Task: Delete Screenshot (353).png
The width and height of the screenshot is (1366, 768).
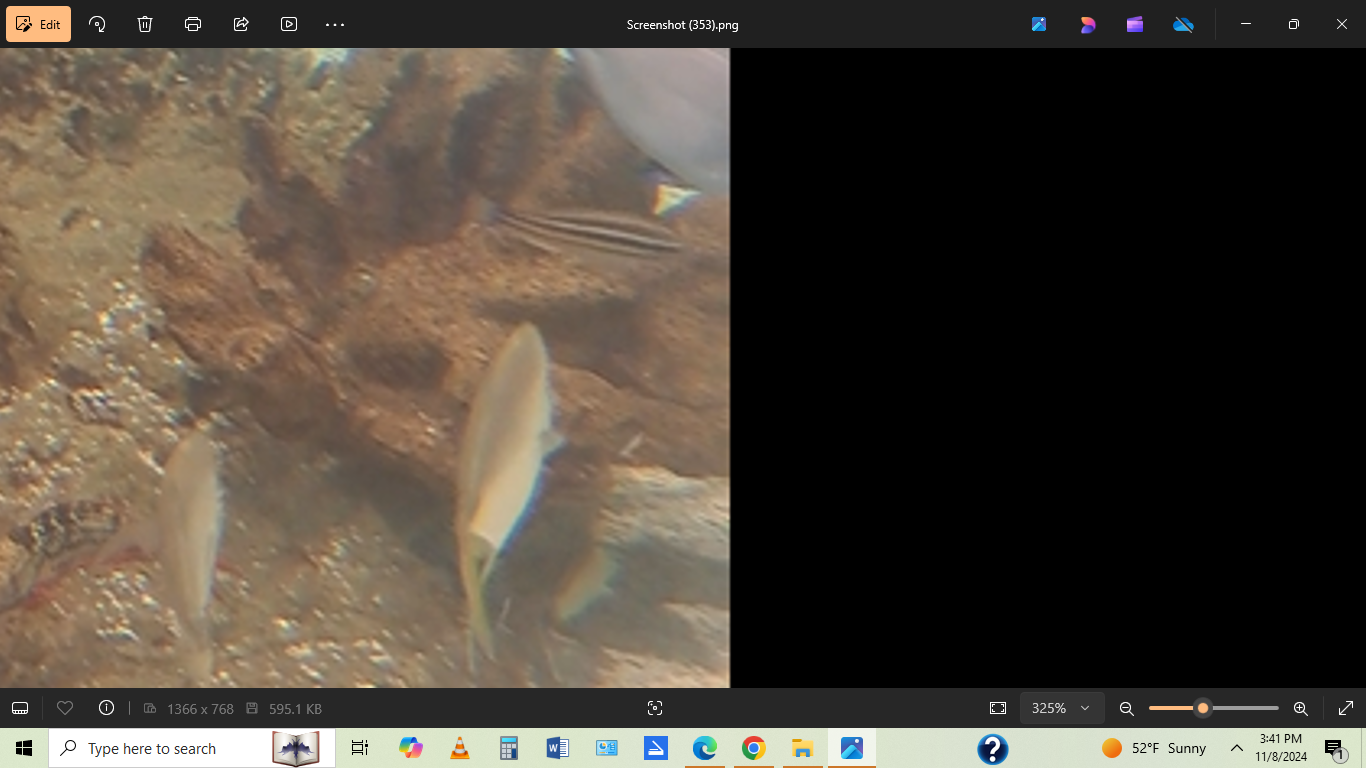Action: [144, 24]
